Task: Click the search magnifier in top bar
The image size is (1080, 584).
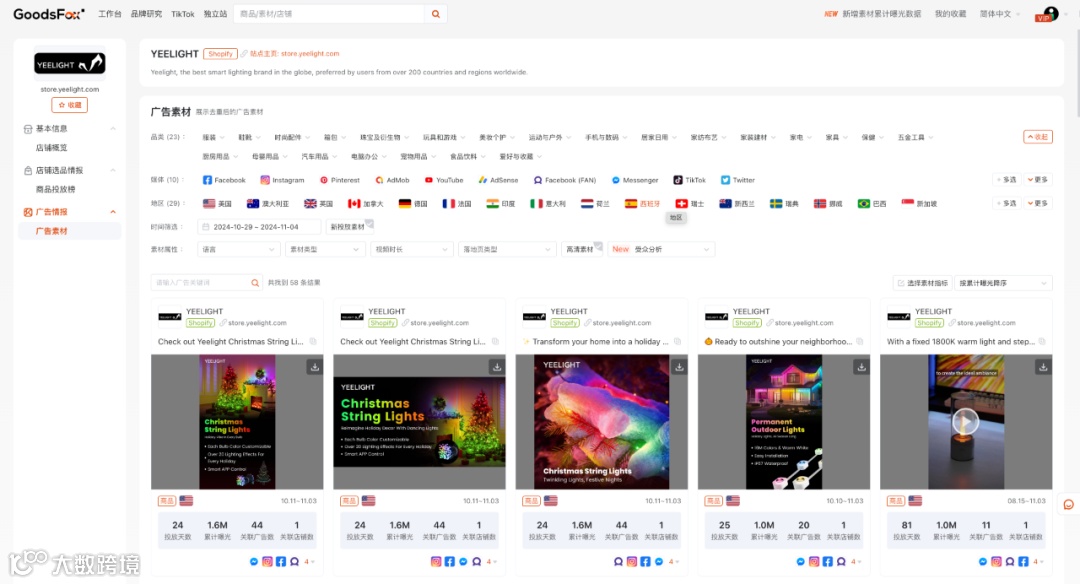Action: 435,14
